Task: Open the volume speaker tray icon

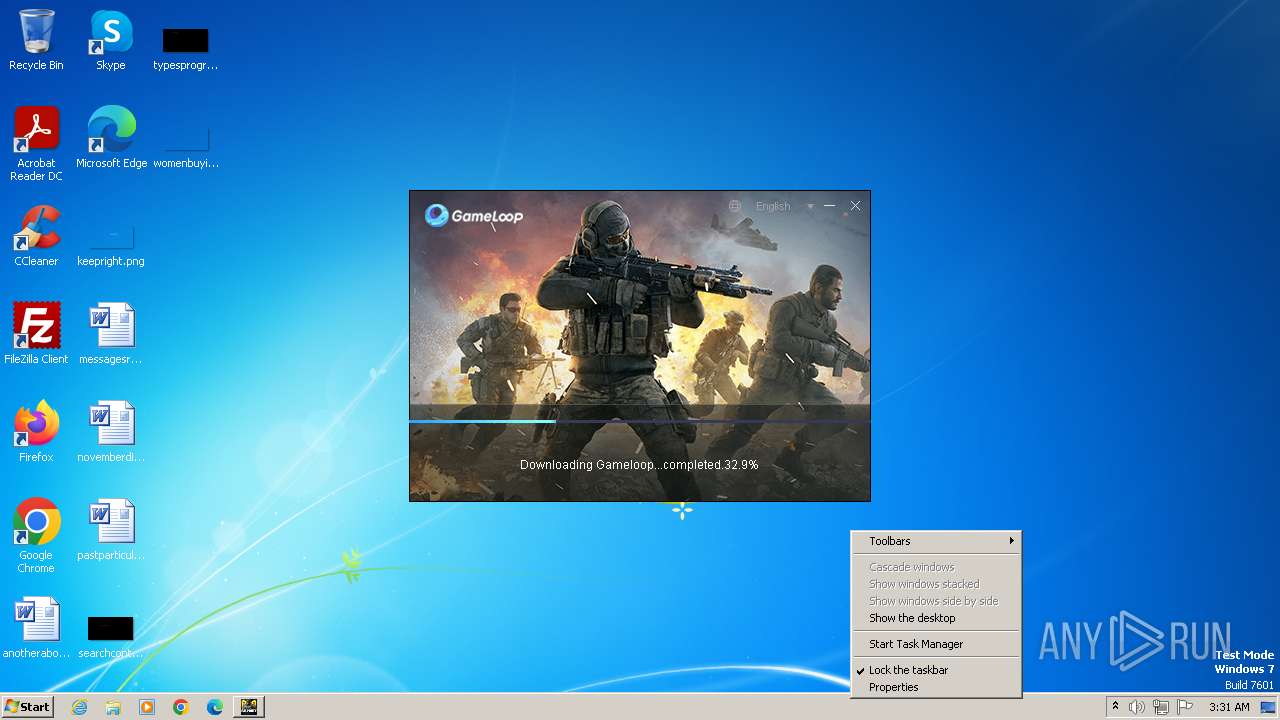Action: [x=1137, y=707]
